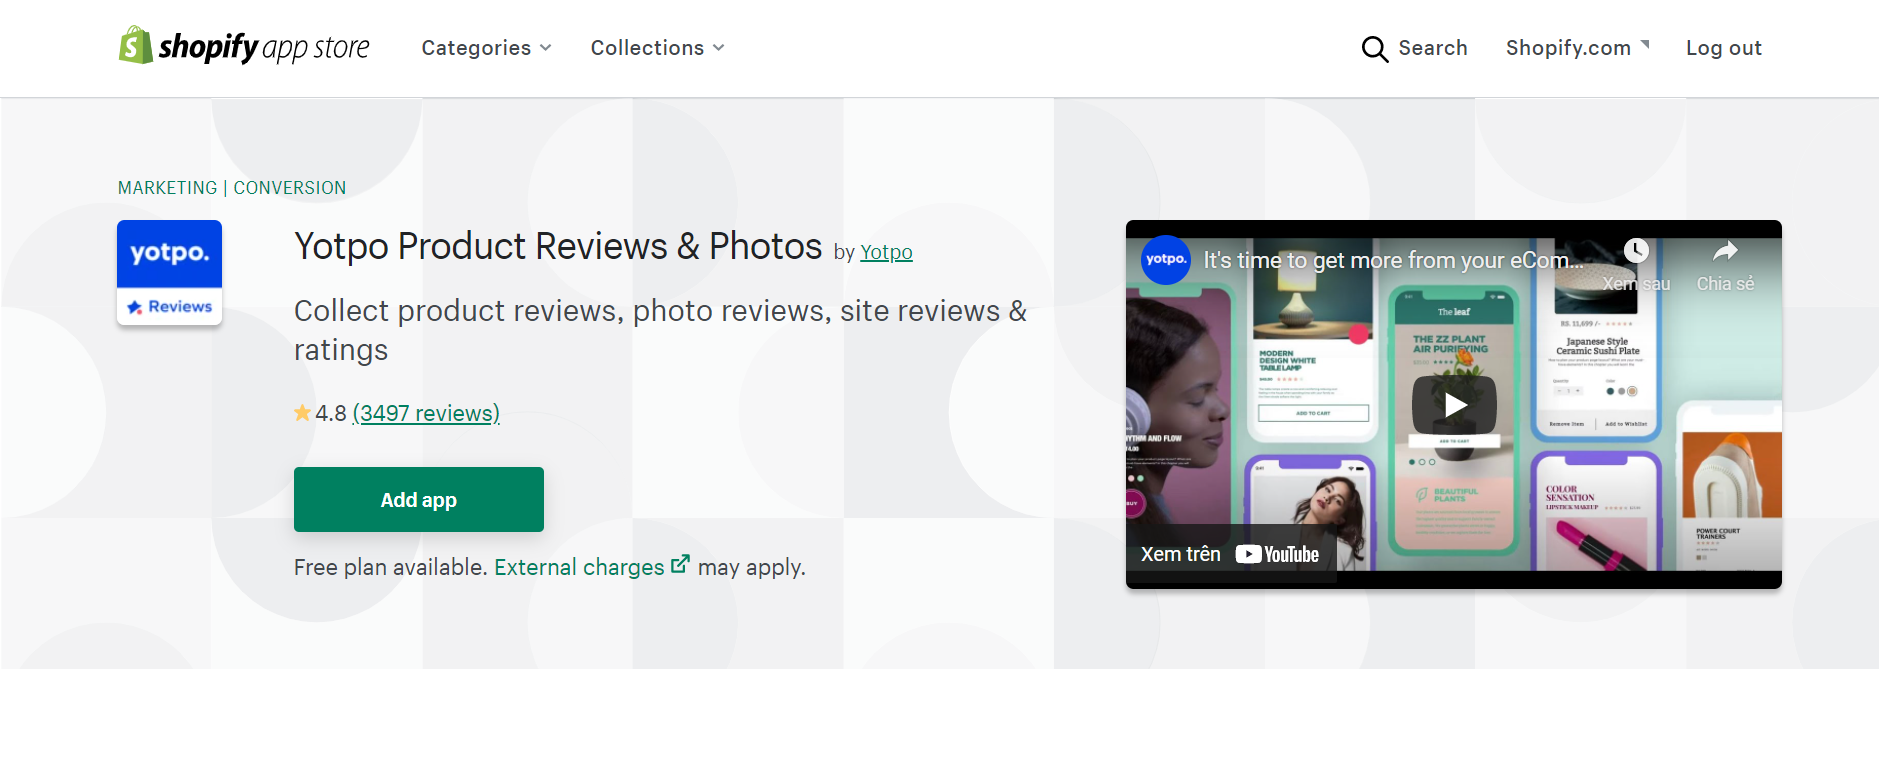
Task: Click Log out
Action: [1723, 48]
